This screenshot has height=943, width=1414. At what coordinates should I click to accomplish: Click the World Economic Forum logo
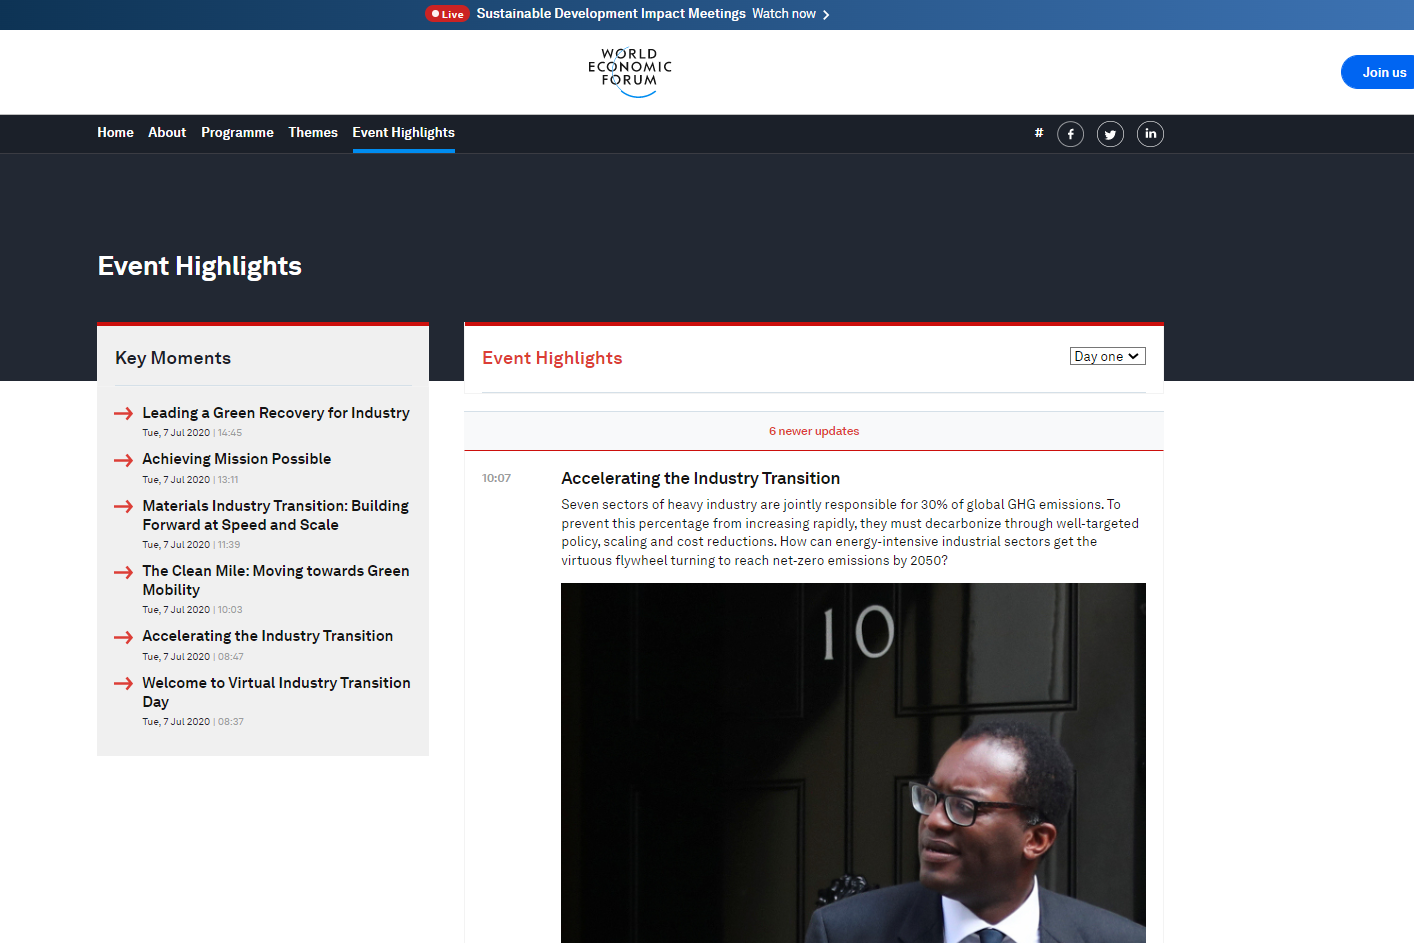pyautogui.click(x=630, y=72)
